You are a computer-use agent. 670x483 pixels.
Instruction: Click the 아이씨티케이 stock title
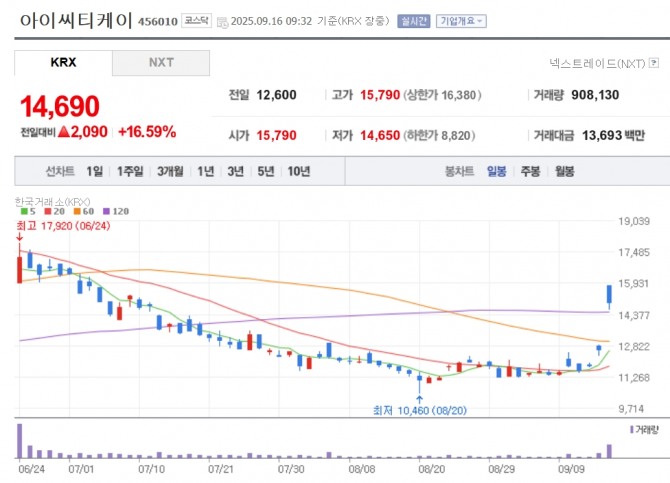[76, 20]
